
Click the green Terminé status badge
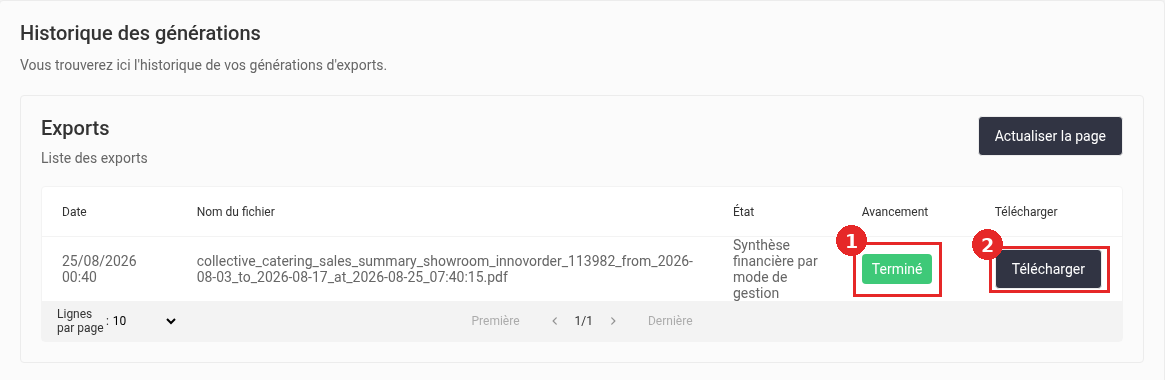tap(897, 269)
